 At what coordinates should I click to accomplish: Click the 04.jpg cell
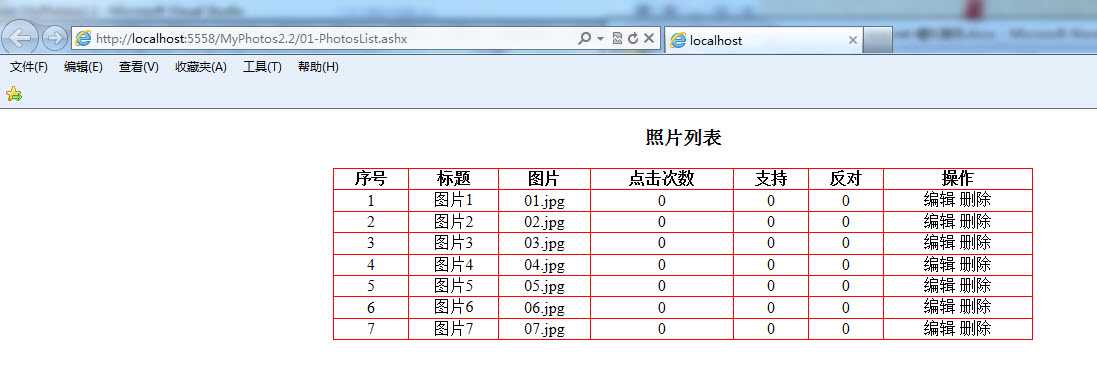pyautogui.click(x=544, y=265)
